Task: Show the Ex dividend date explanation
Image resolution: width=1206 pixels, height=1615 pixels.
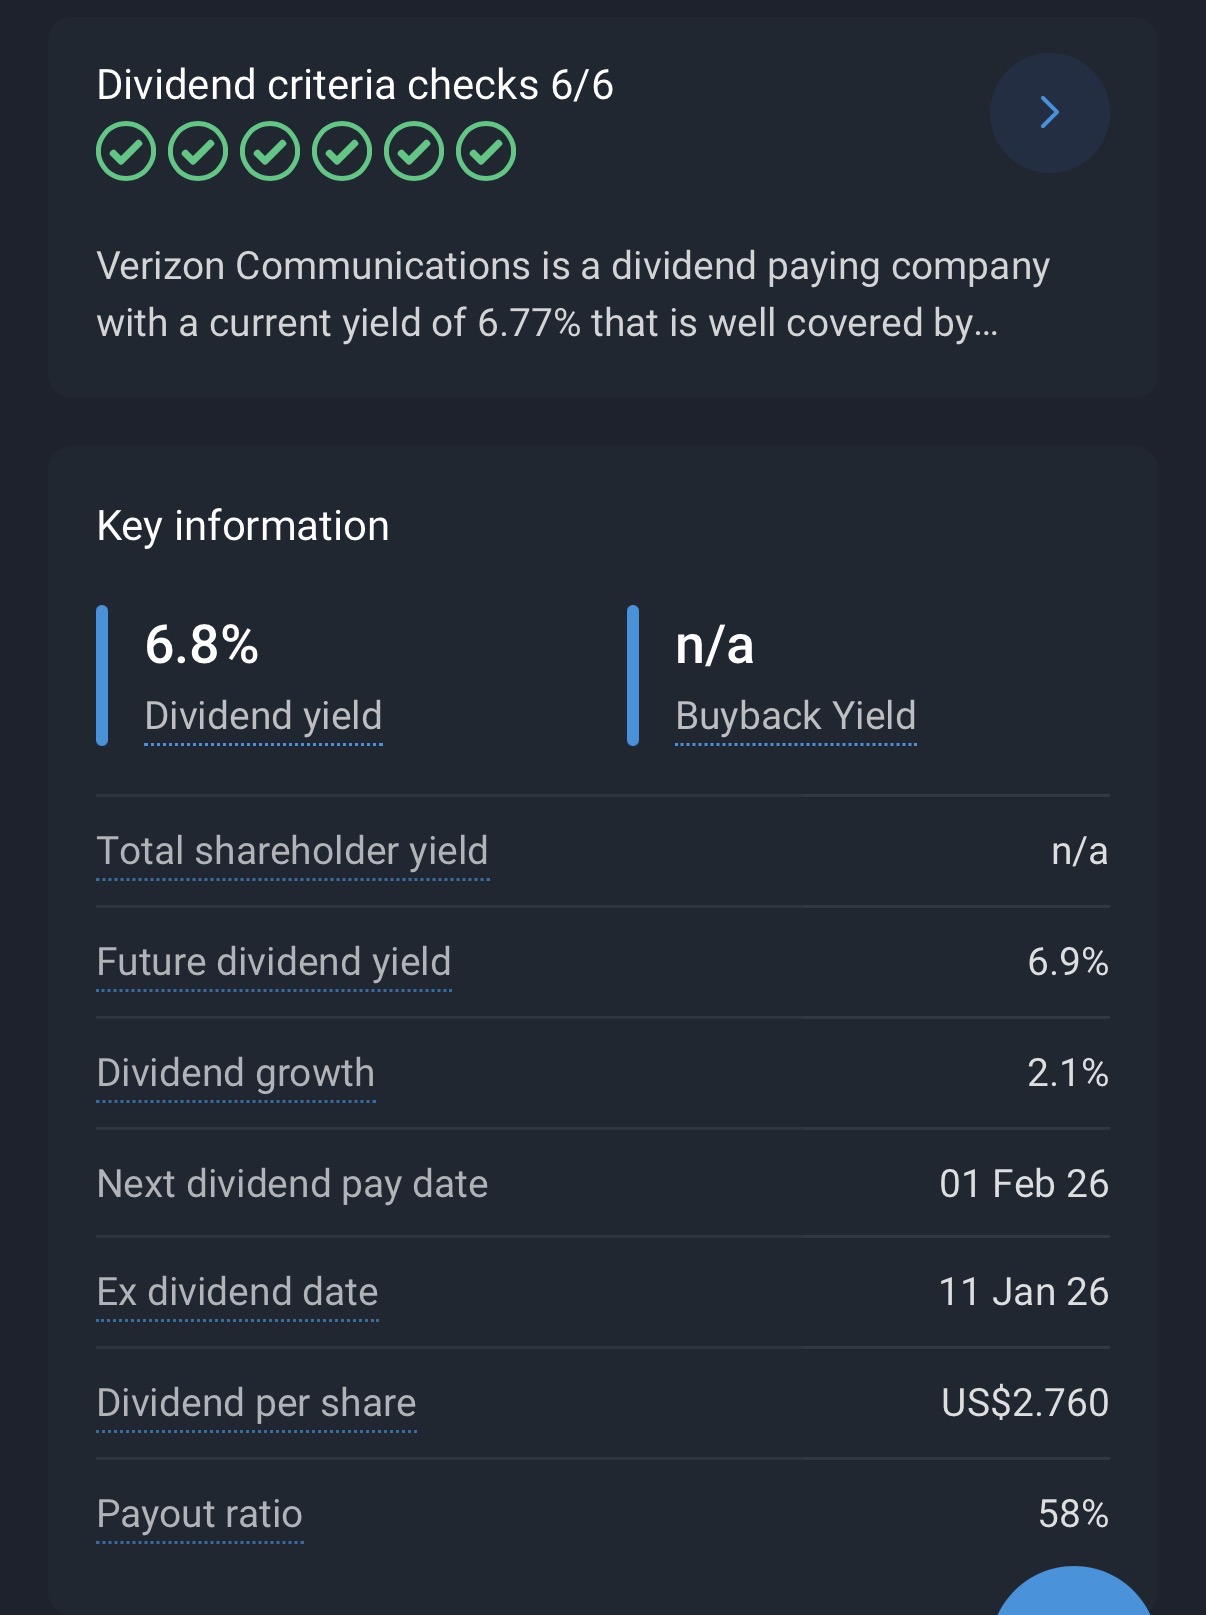Action: (237, 1292)
